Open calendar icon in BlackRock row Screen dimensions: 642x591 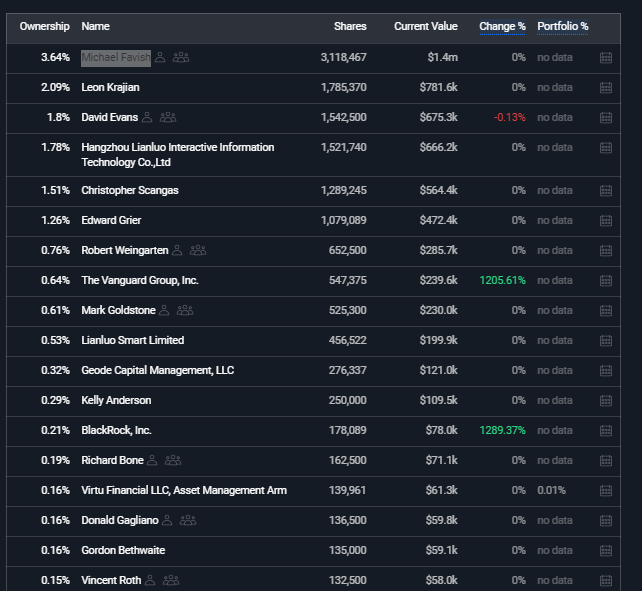(x=606, y=430)
